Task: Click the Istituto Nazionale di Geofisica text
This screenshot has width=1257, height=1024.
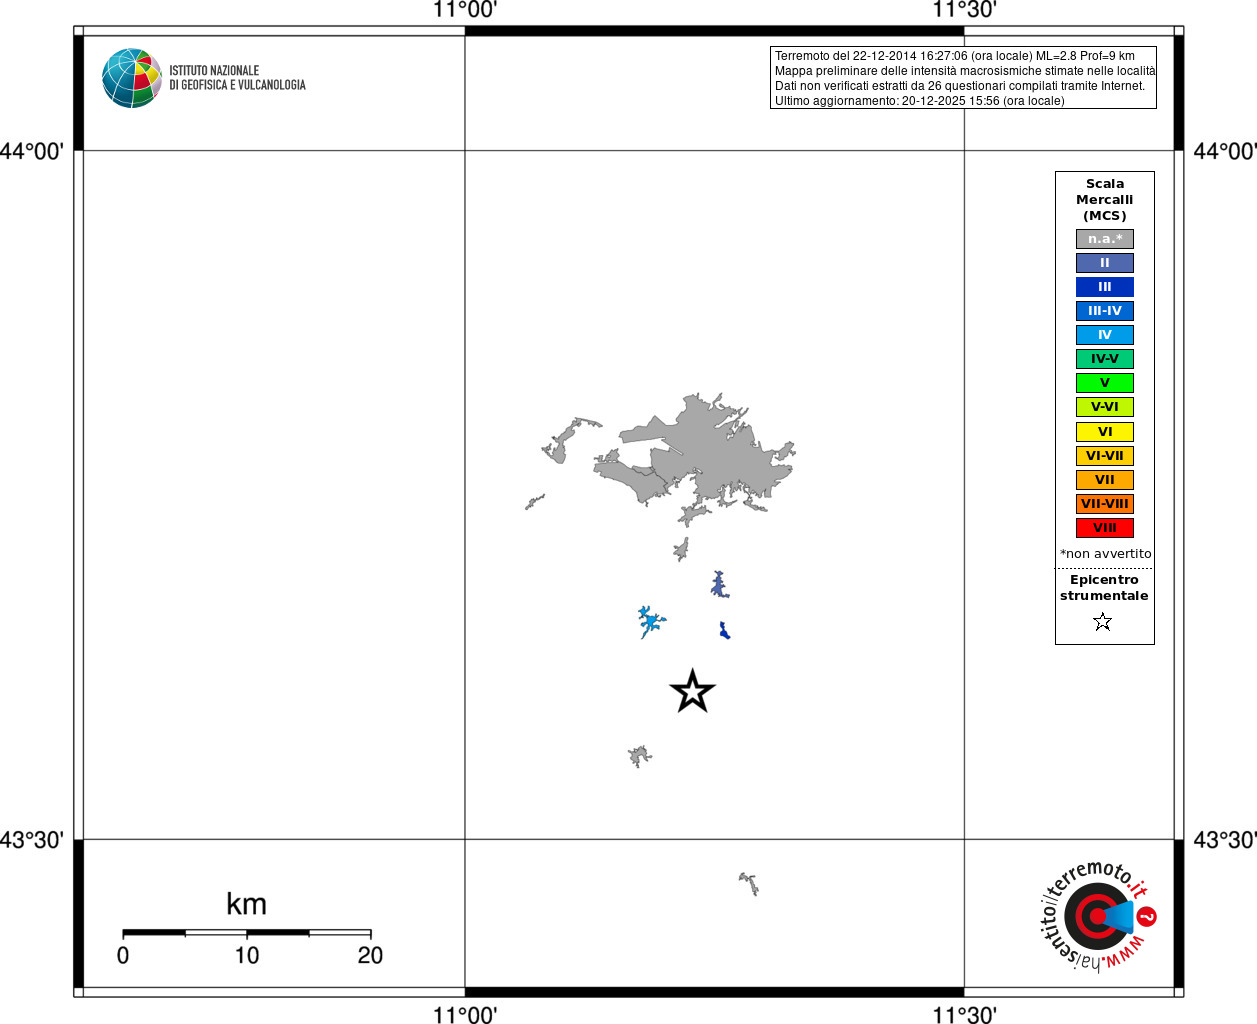Action: pos(237,78)
